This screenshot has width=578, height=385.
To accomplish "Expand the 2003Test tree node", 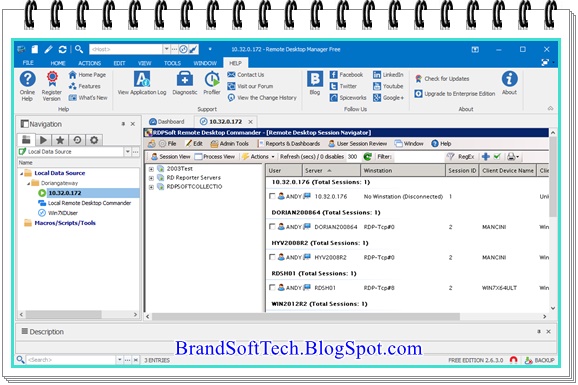I will click(151, 169).
